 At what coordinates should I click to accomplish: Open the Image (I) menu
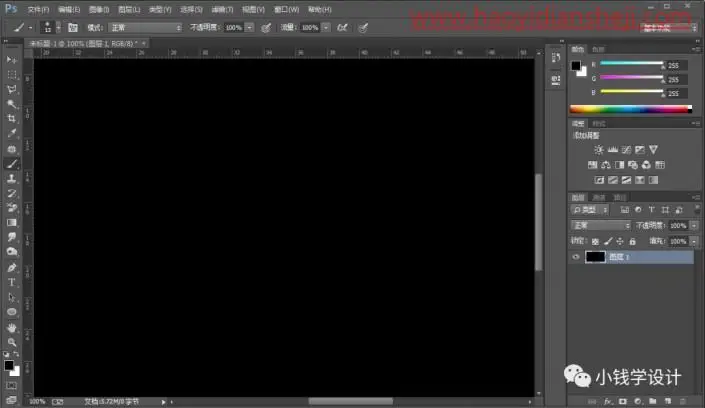(x=99, y=9)
